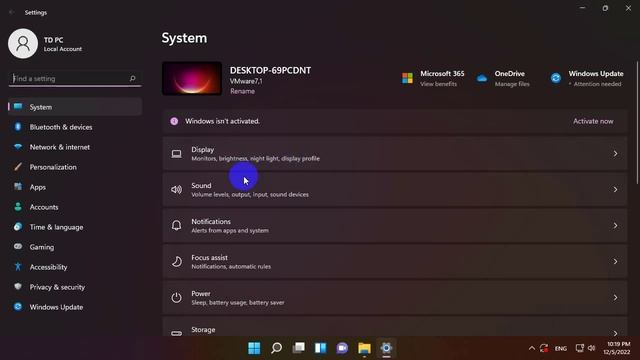
Task: Open Accessibility settings
Action: click(x=75, y=267)
